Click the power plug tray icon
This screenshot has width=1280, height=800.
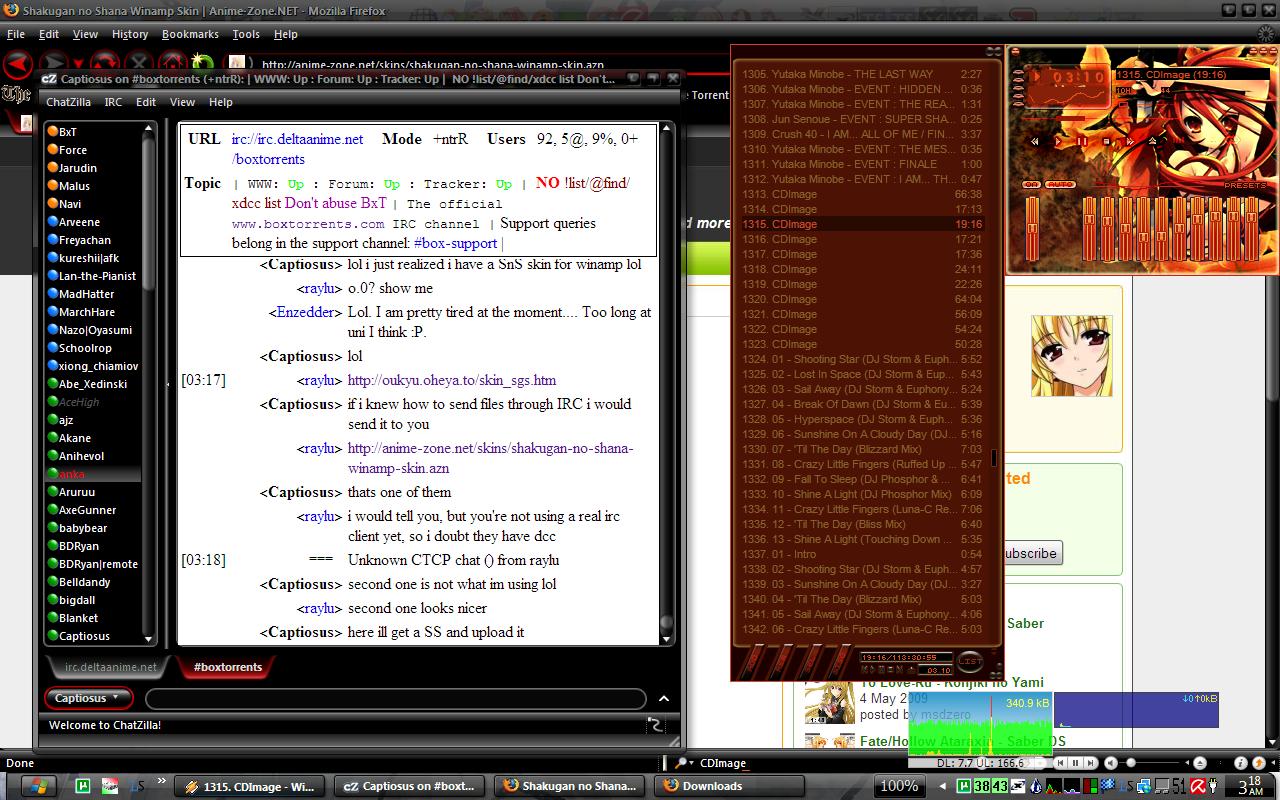pos(1213,786)
